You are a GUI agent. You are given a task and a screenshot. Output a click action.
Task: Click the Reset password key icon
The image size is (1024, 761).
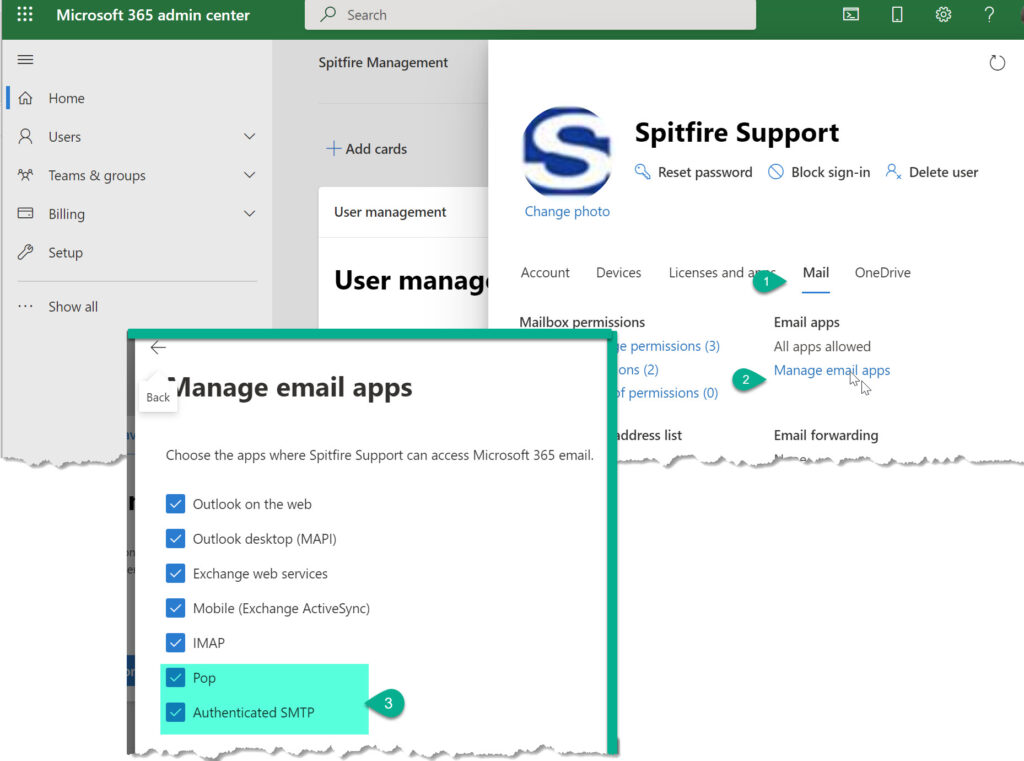coord(642,172)
